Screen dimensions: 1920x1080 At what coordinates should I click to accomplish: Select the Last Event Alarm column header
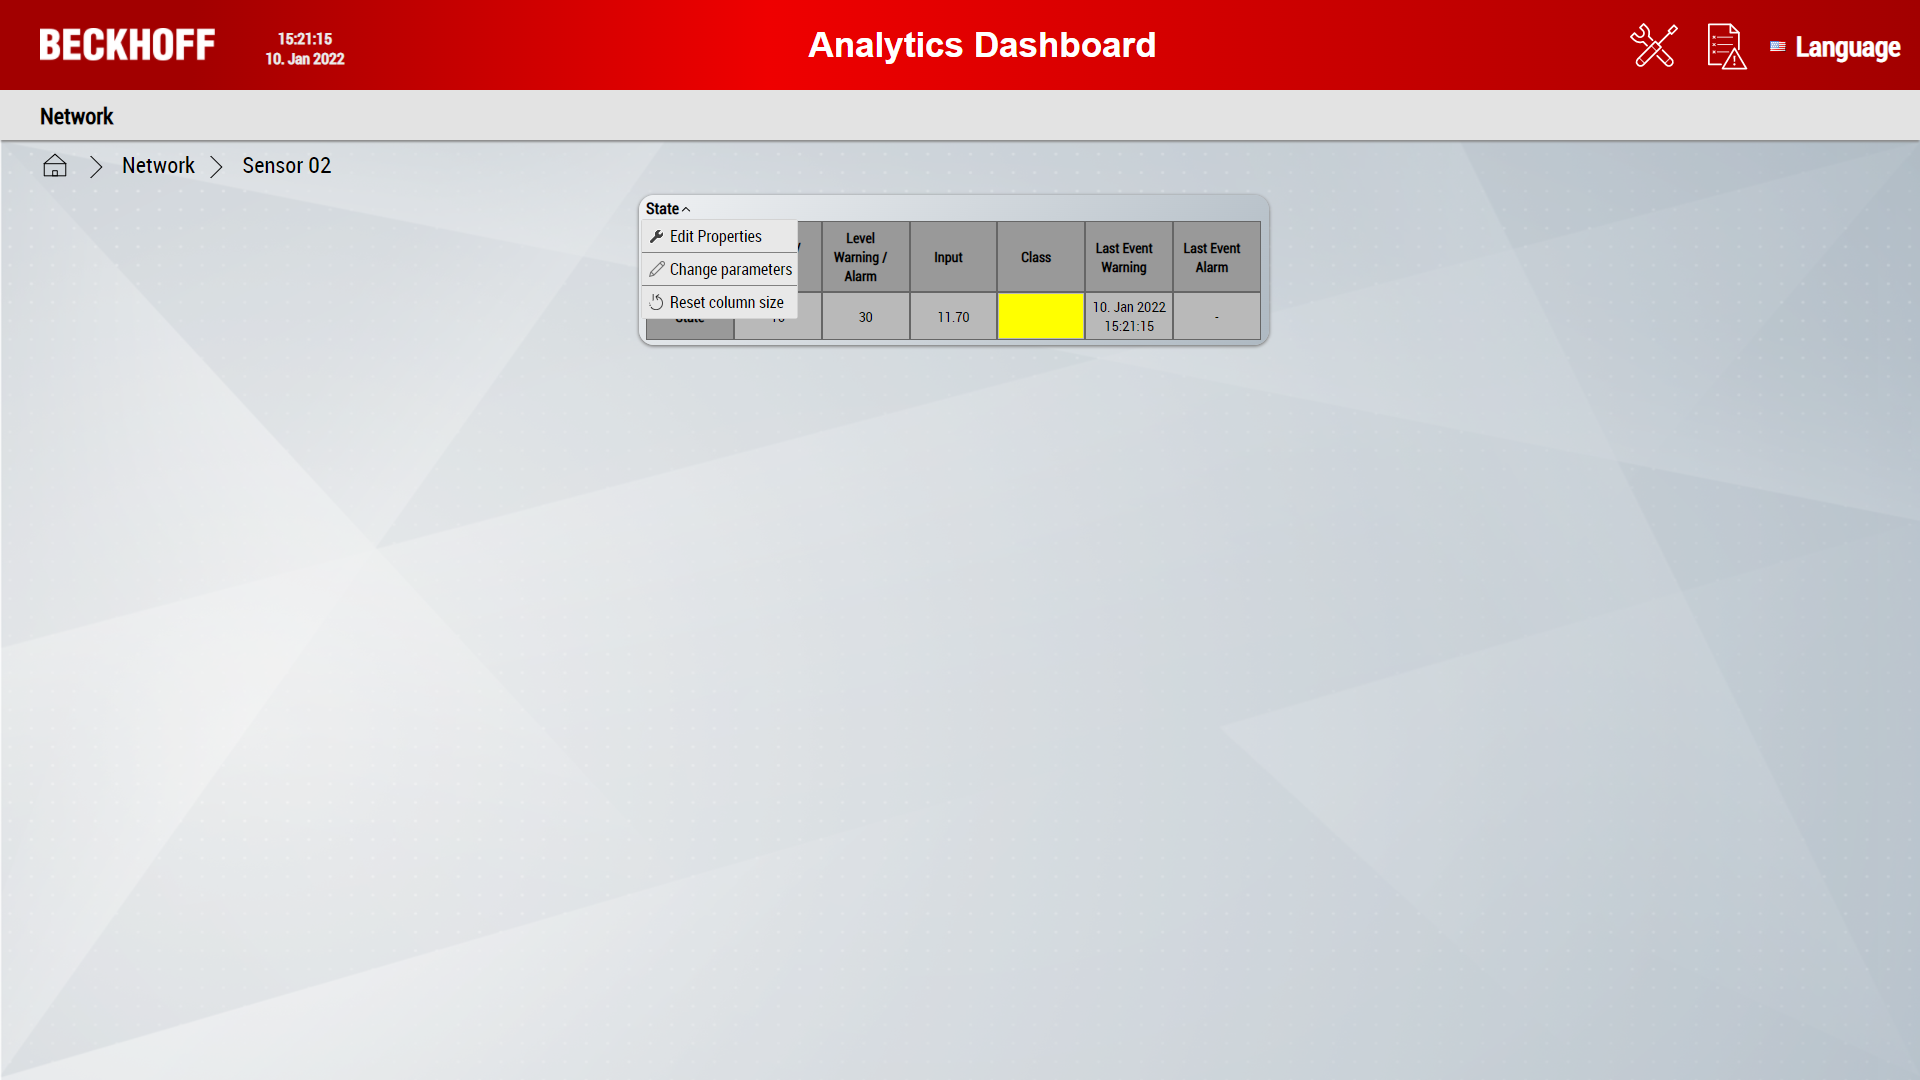click(1217, 257)
